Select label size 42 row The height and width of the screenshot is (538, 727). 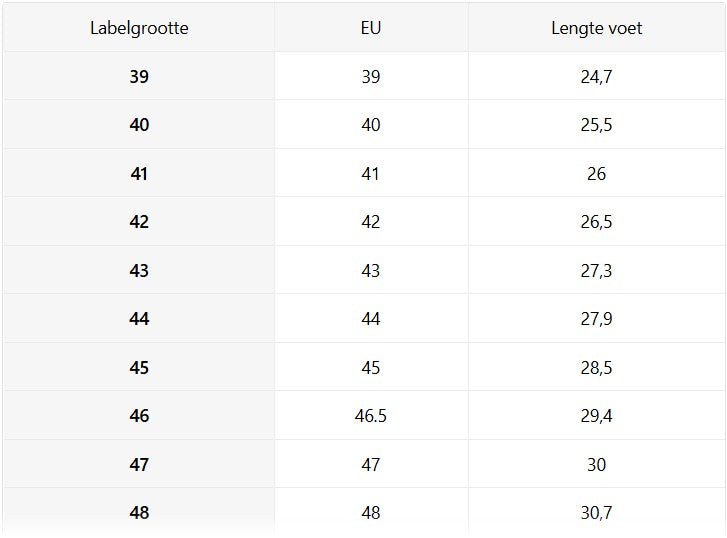click(x=139, y=222)
